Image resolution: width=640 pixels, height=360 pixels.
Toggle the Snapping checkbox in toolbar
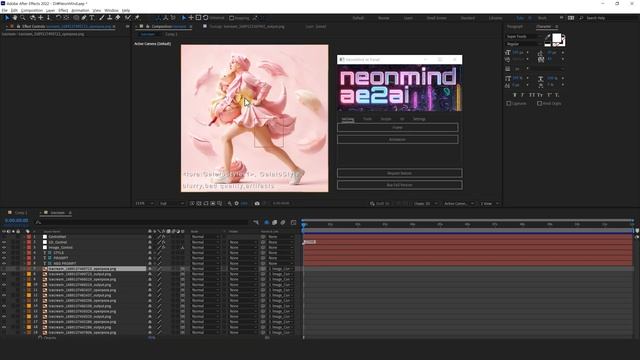231,18
